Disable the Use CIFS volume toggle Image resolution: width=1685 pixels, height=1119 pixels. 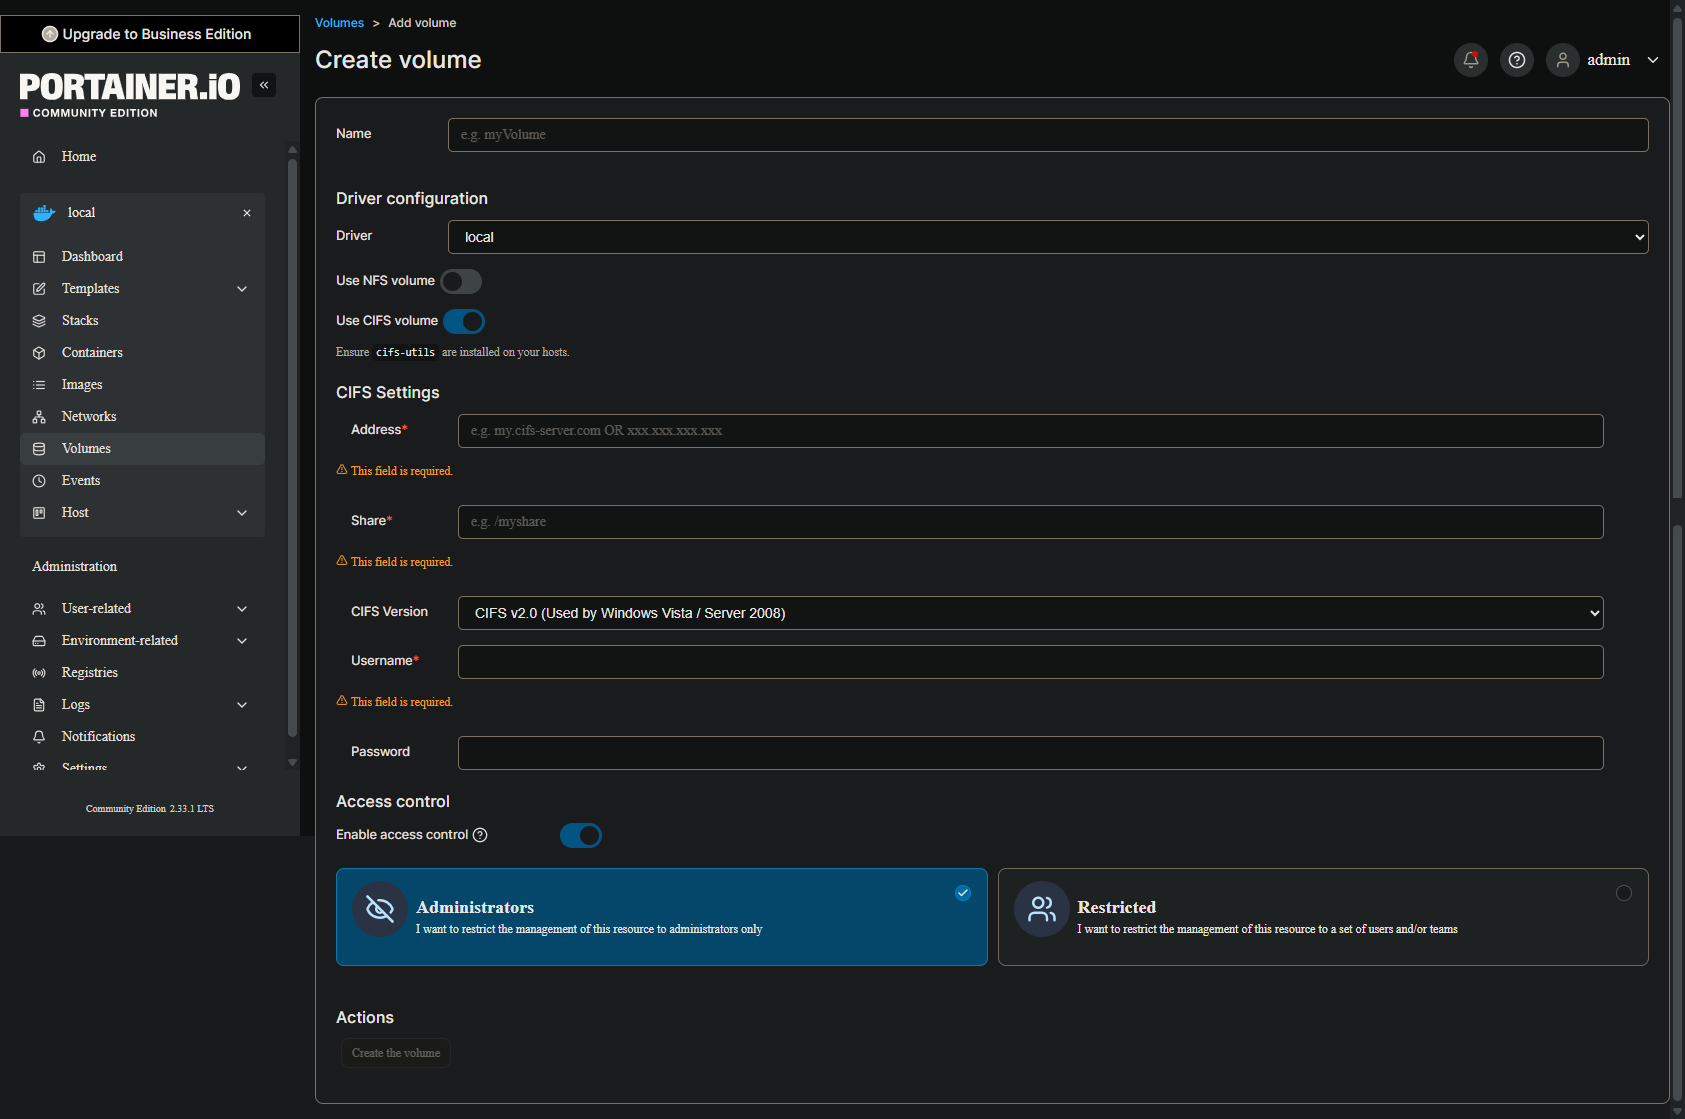(464, 321)
